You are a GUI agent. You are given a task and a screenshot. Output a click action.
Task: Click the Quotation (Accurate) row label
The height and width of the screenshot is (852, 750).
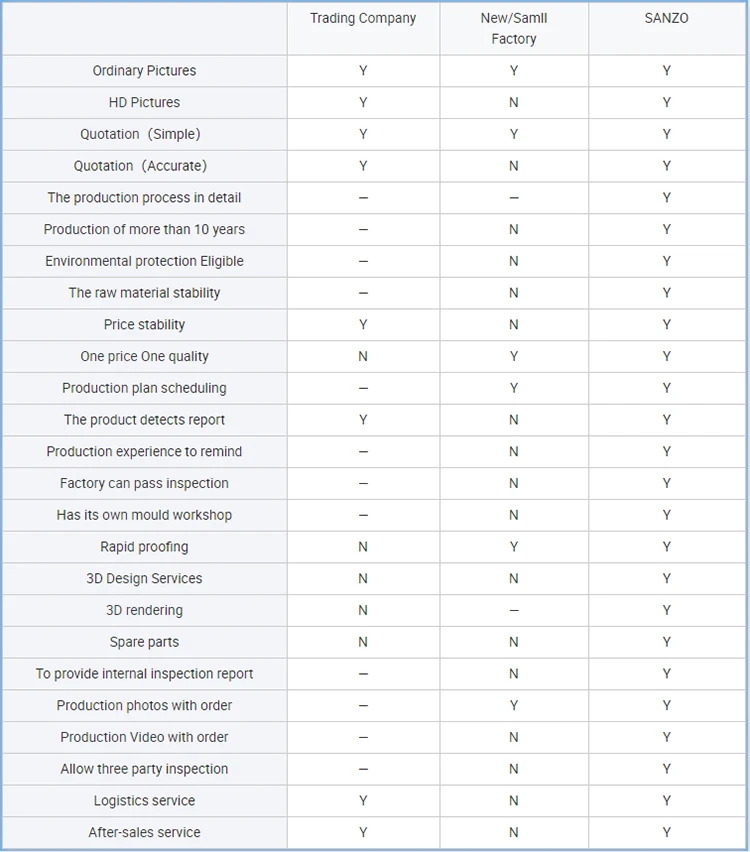point(144,166)
